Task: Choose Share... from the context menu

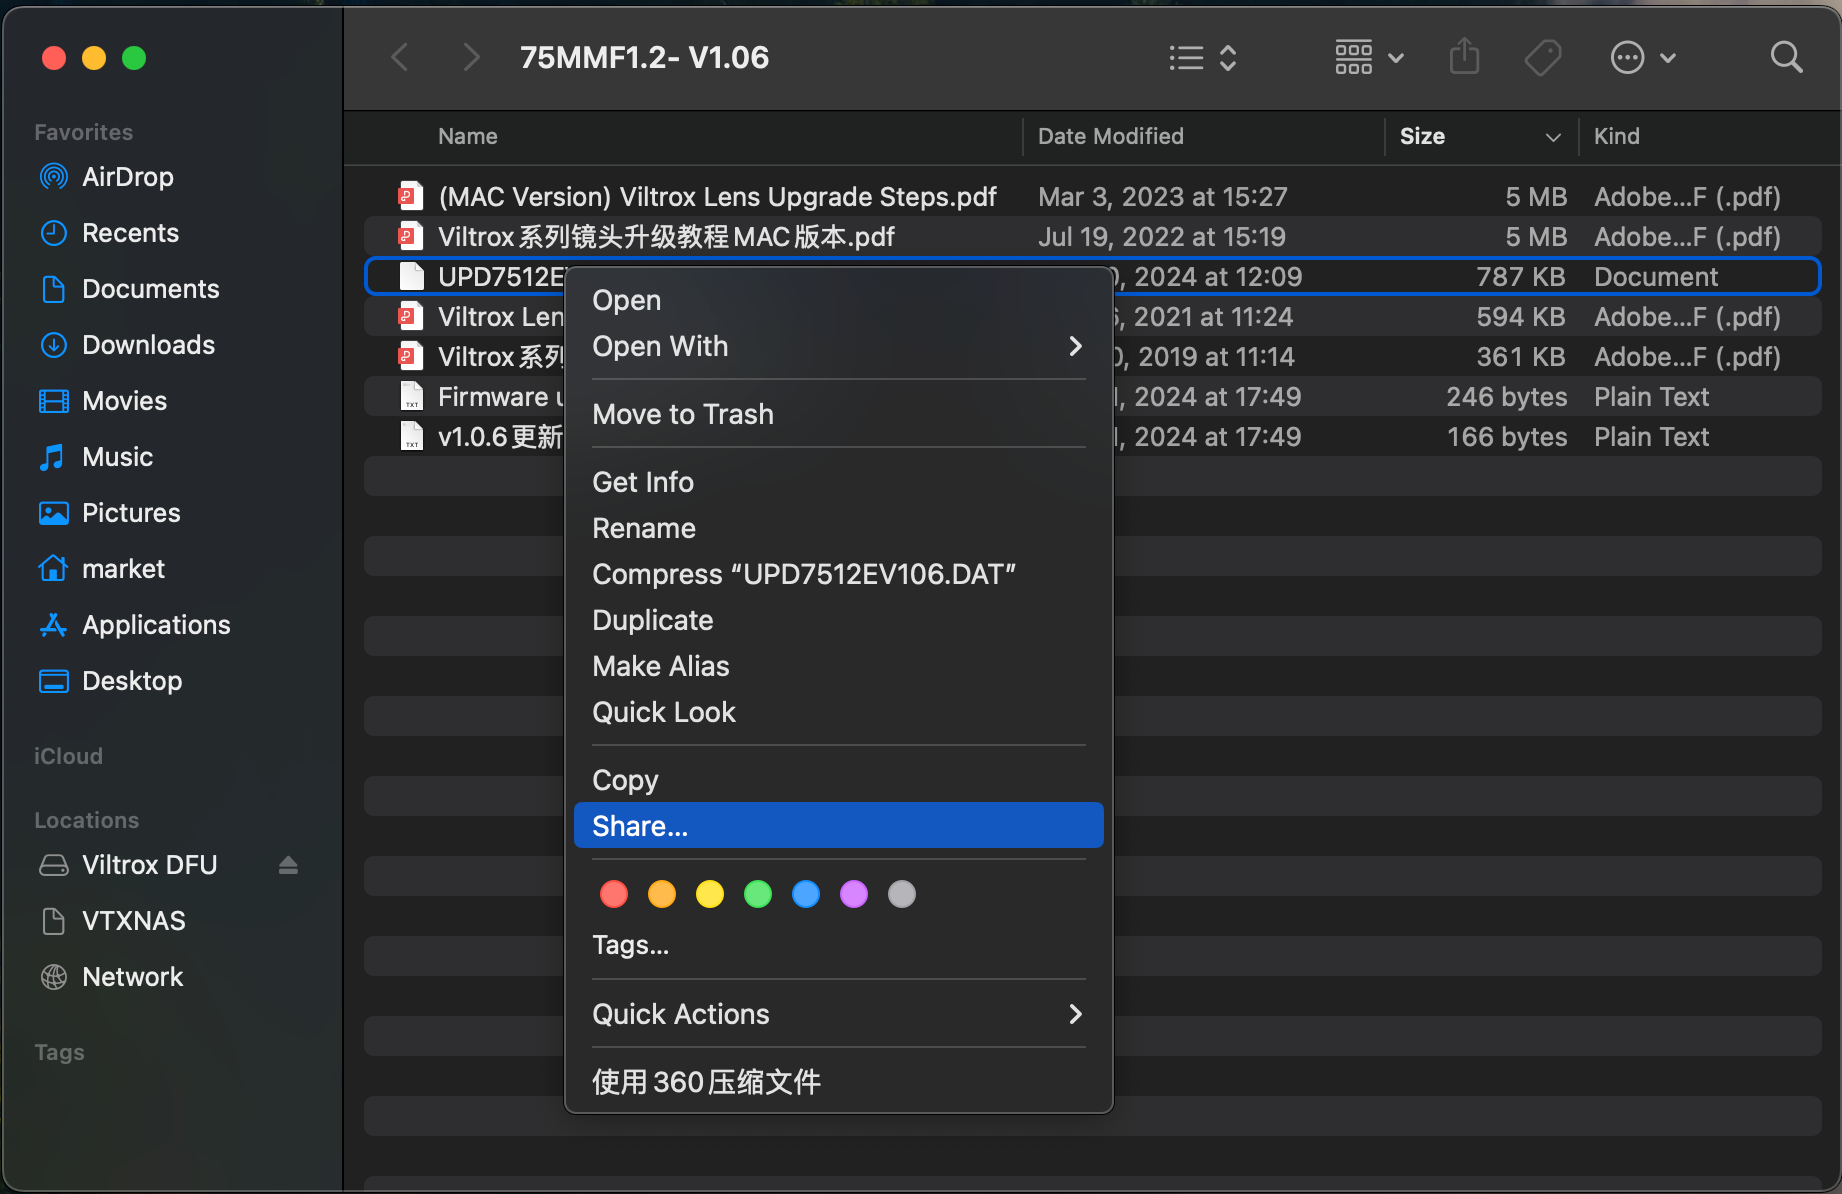Action: pos(839,826)
